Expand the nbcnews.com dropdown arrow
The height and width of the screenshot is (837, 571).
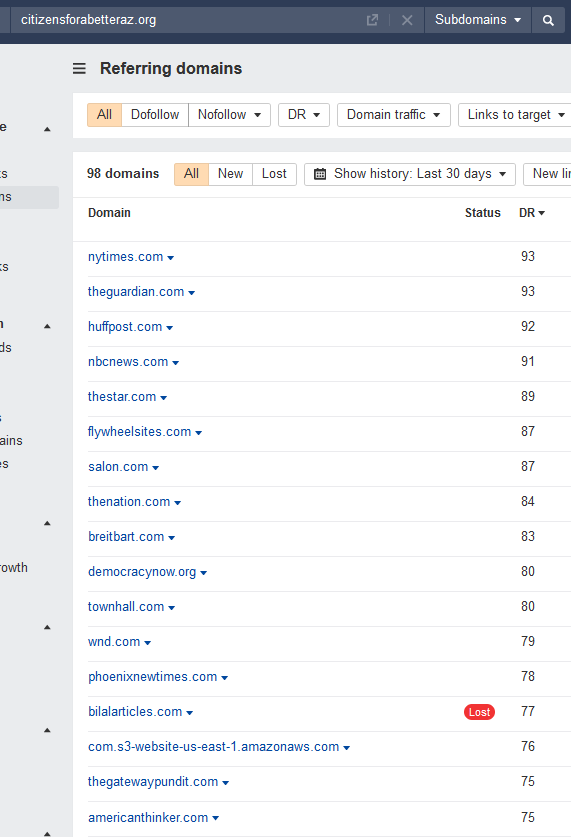[176, 363]
